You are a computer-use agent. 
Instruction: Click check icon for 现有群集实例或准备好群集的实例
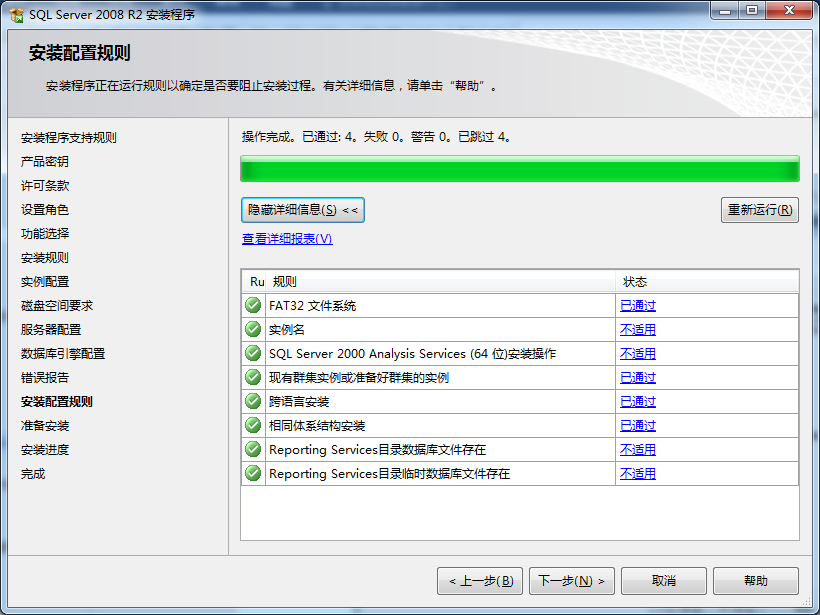pyautogui.click(x=253, y=377)
